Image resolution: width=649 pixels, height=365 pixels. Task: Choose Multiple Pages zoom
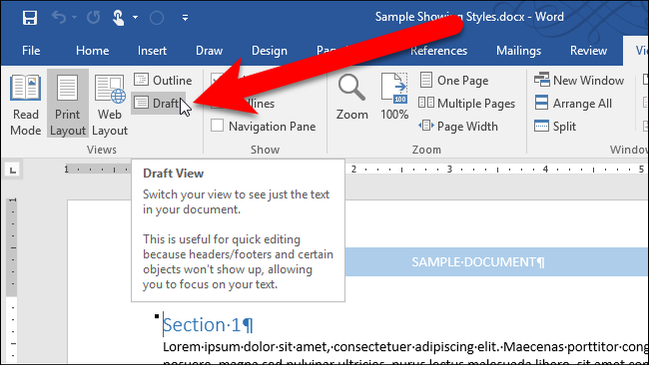(x=466, y=103)
